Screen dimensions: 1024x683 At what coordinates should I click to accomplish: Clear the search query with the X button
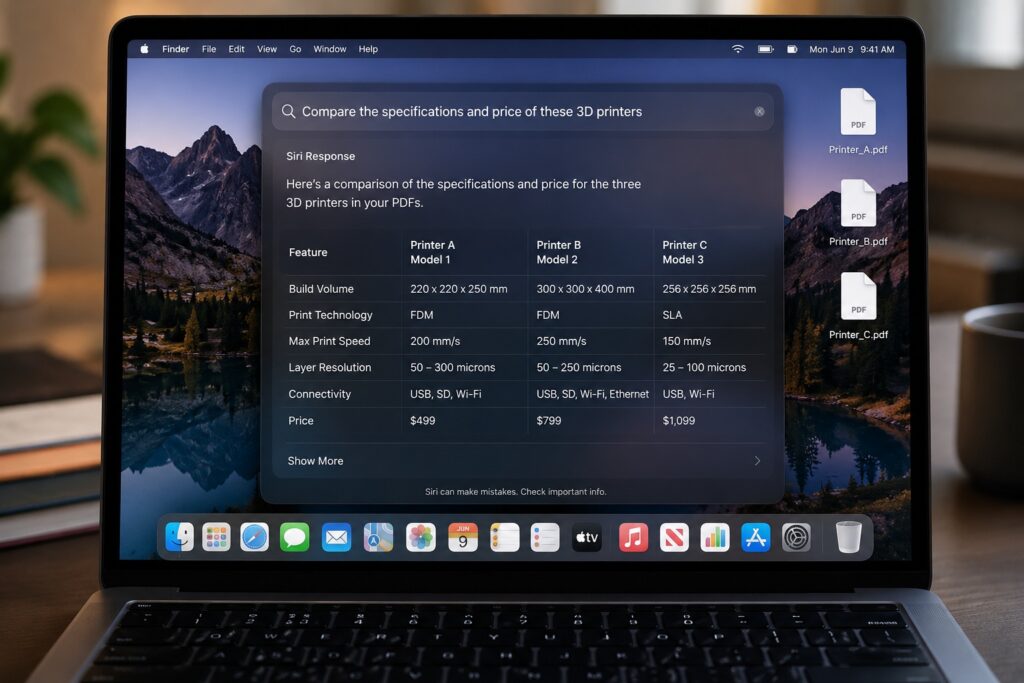click(760, 112)
